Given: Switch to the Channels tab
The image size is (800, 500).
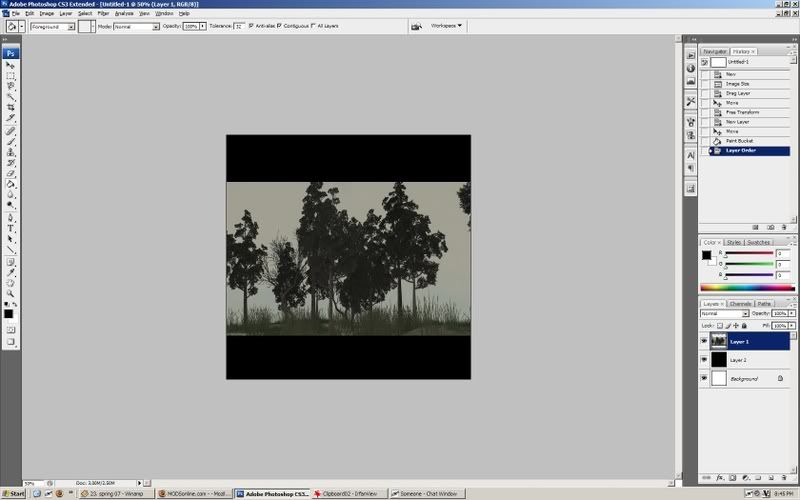Looking at the screenshot, I should tap(740, 303).
